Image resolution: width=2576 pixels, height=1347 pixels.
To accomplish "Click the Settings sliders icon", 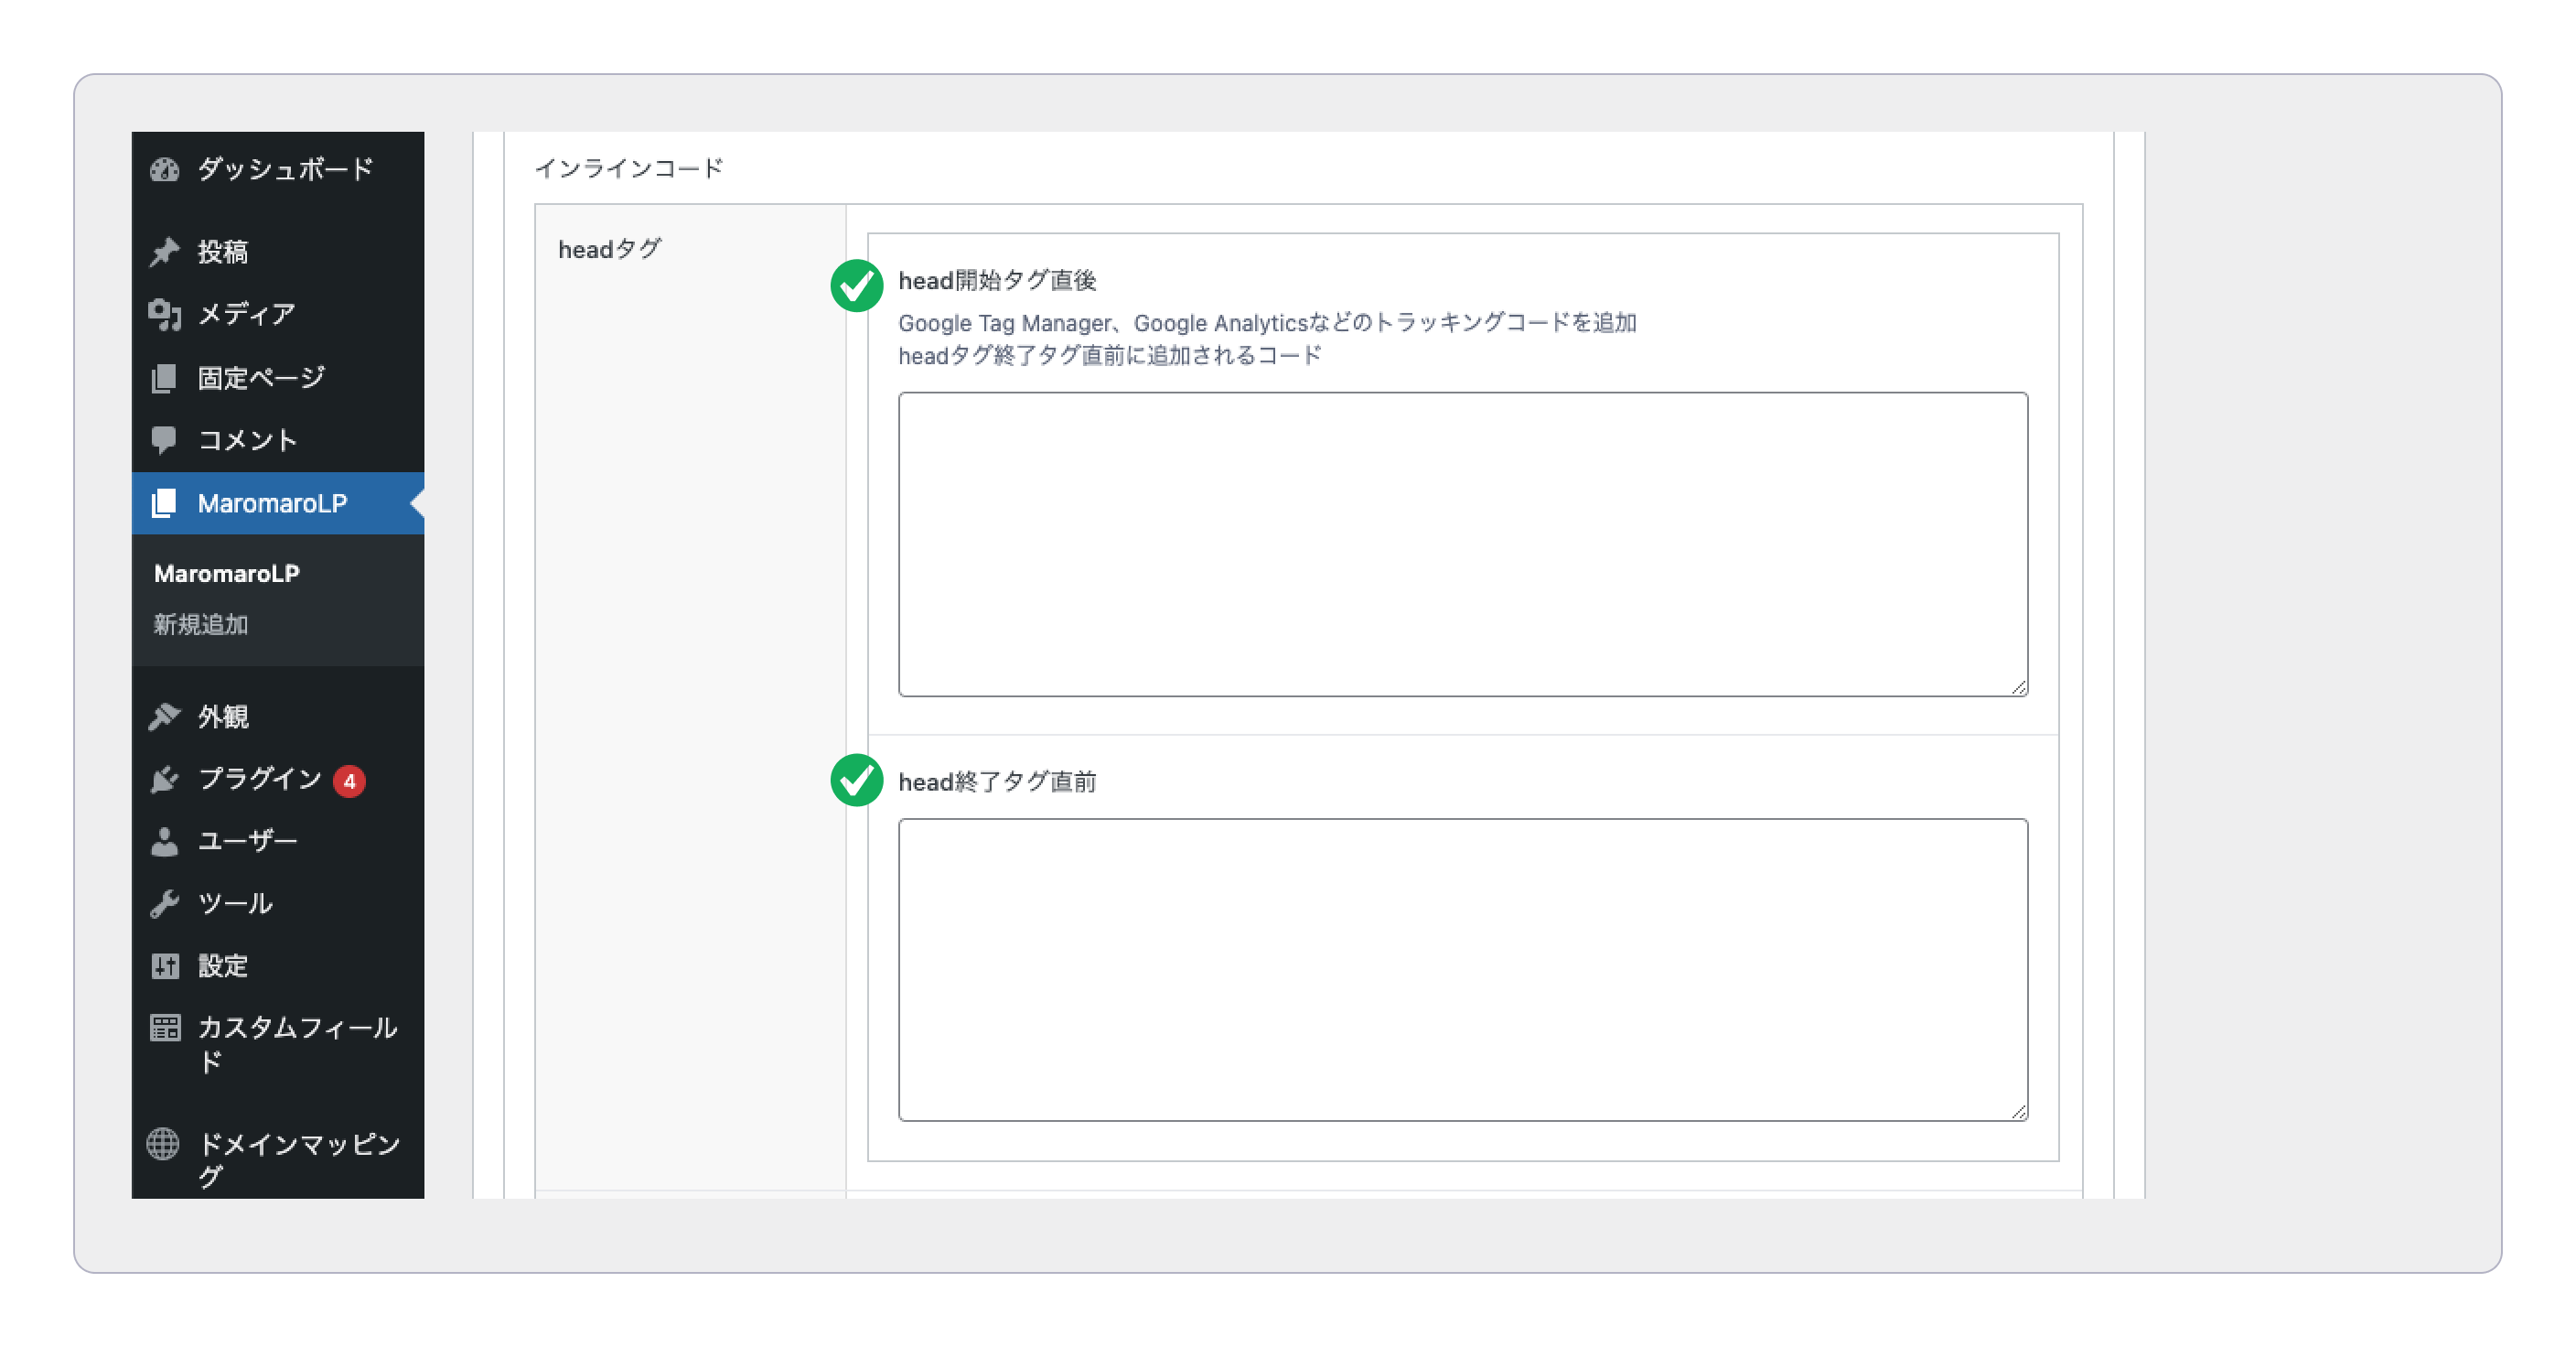I will 164,966.
